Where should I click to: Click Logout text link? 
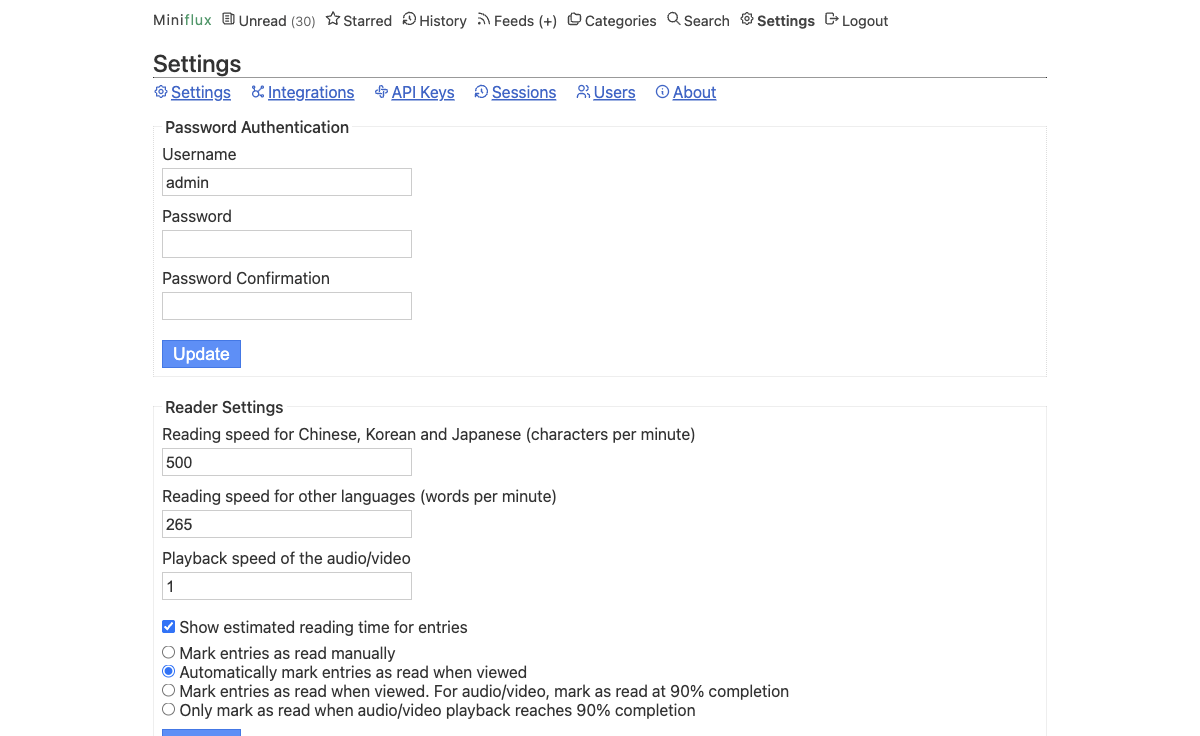point(865,21)
